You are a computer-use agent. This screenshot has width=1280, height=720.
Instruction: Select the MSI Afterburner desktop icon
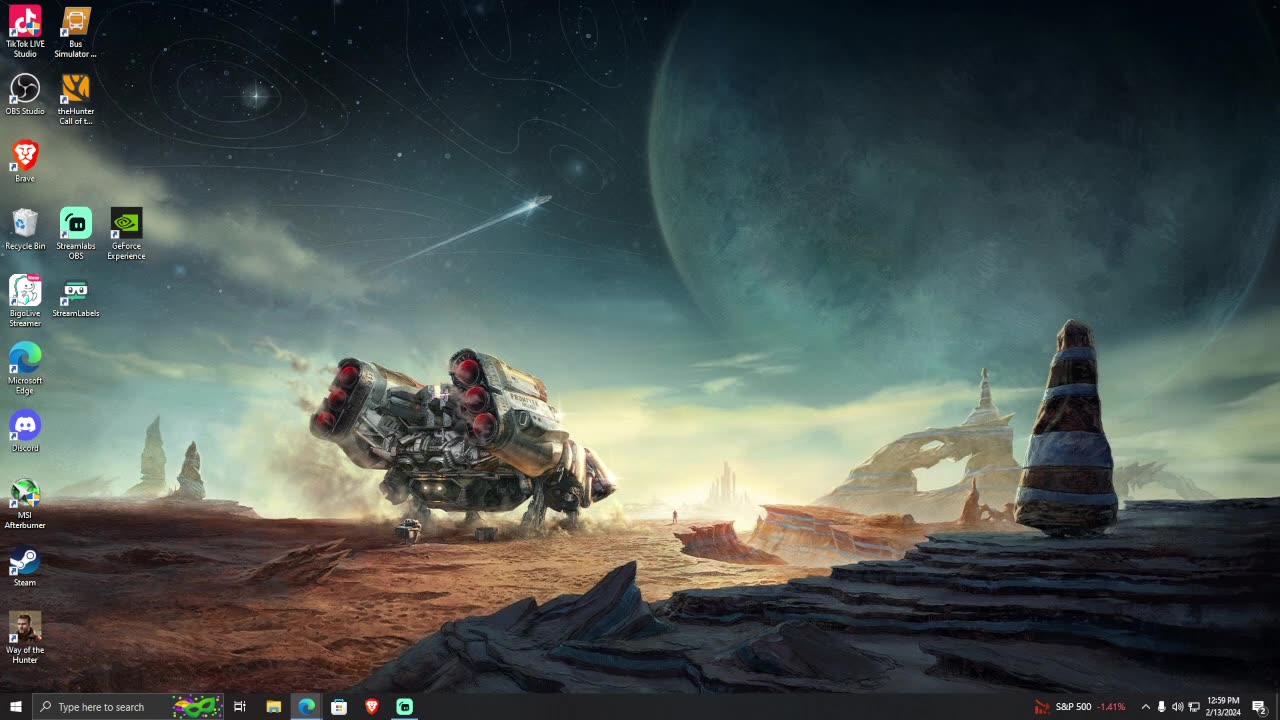25,503
